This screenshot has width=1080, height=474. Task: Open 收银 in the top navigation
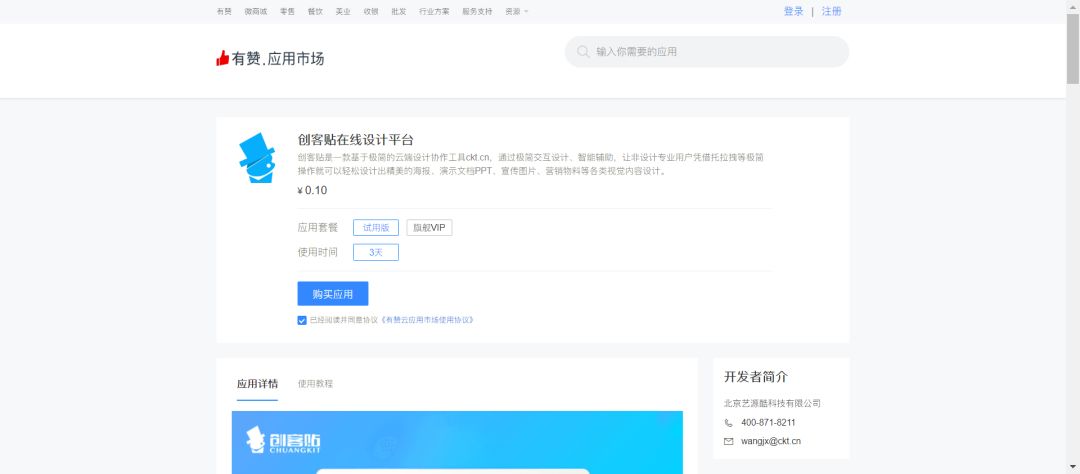371,12
